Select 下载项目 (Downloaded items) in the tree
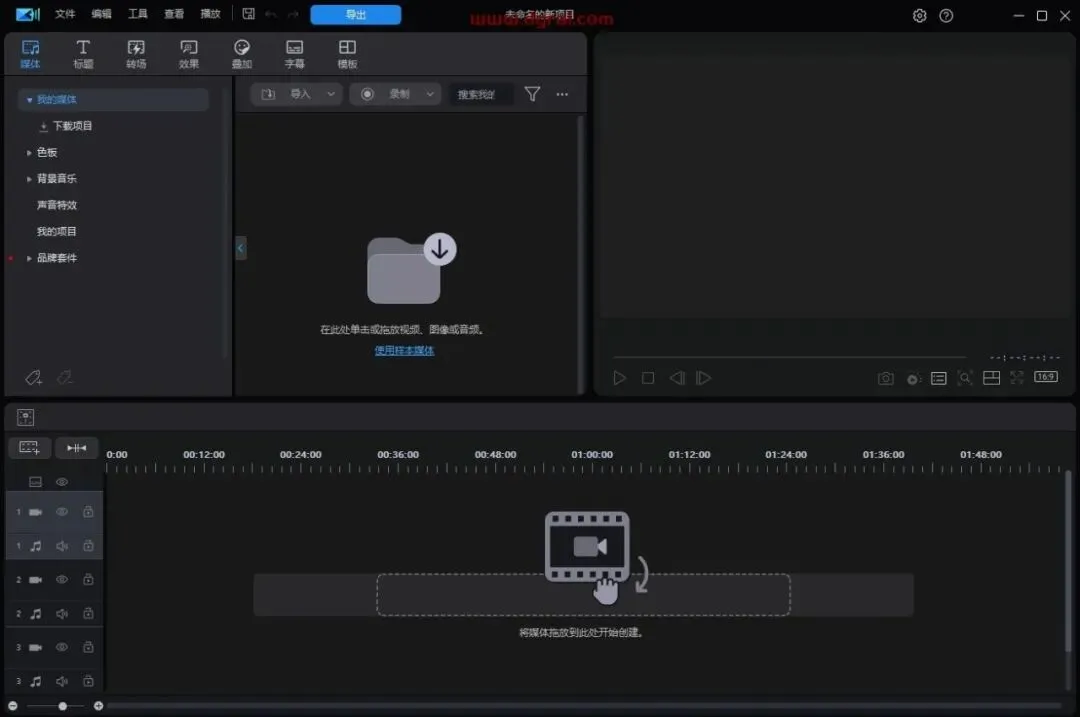The height and width of the screenshot is (717, 1080). (72, 126)
